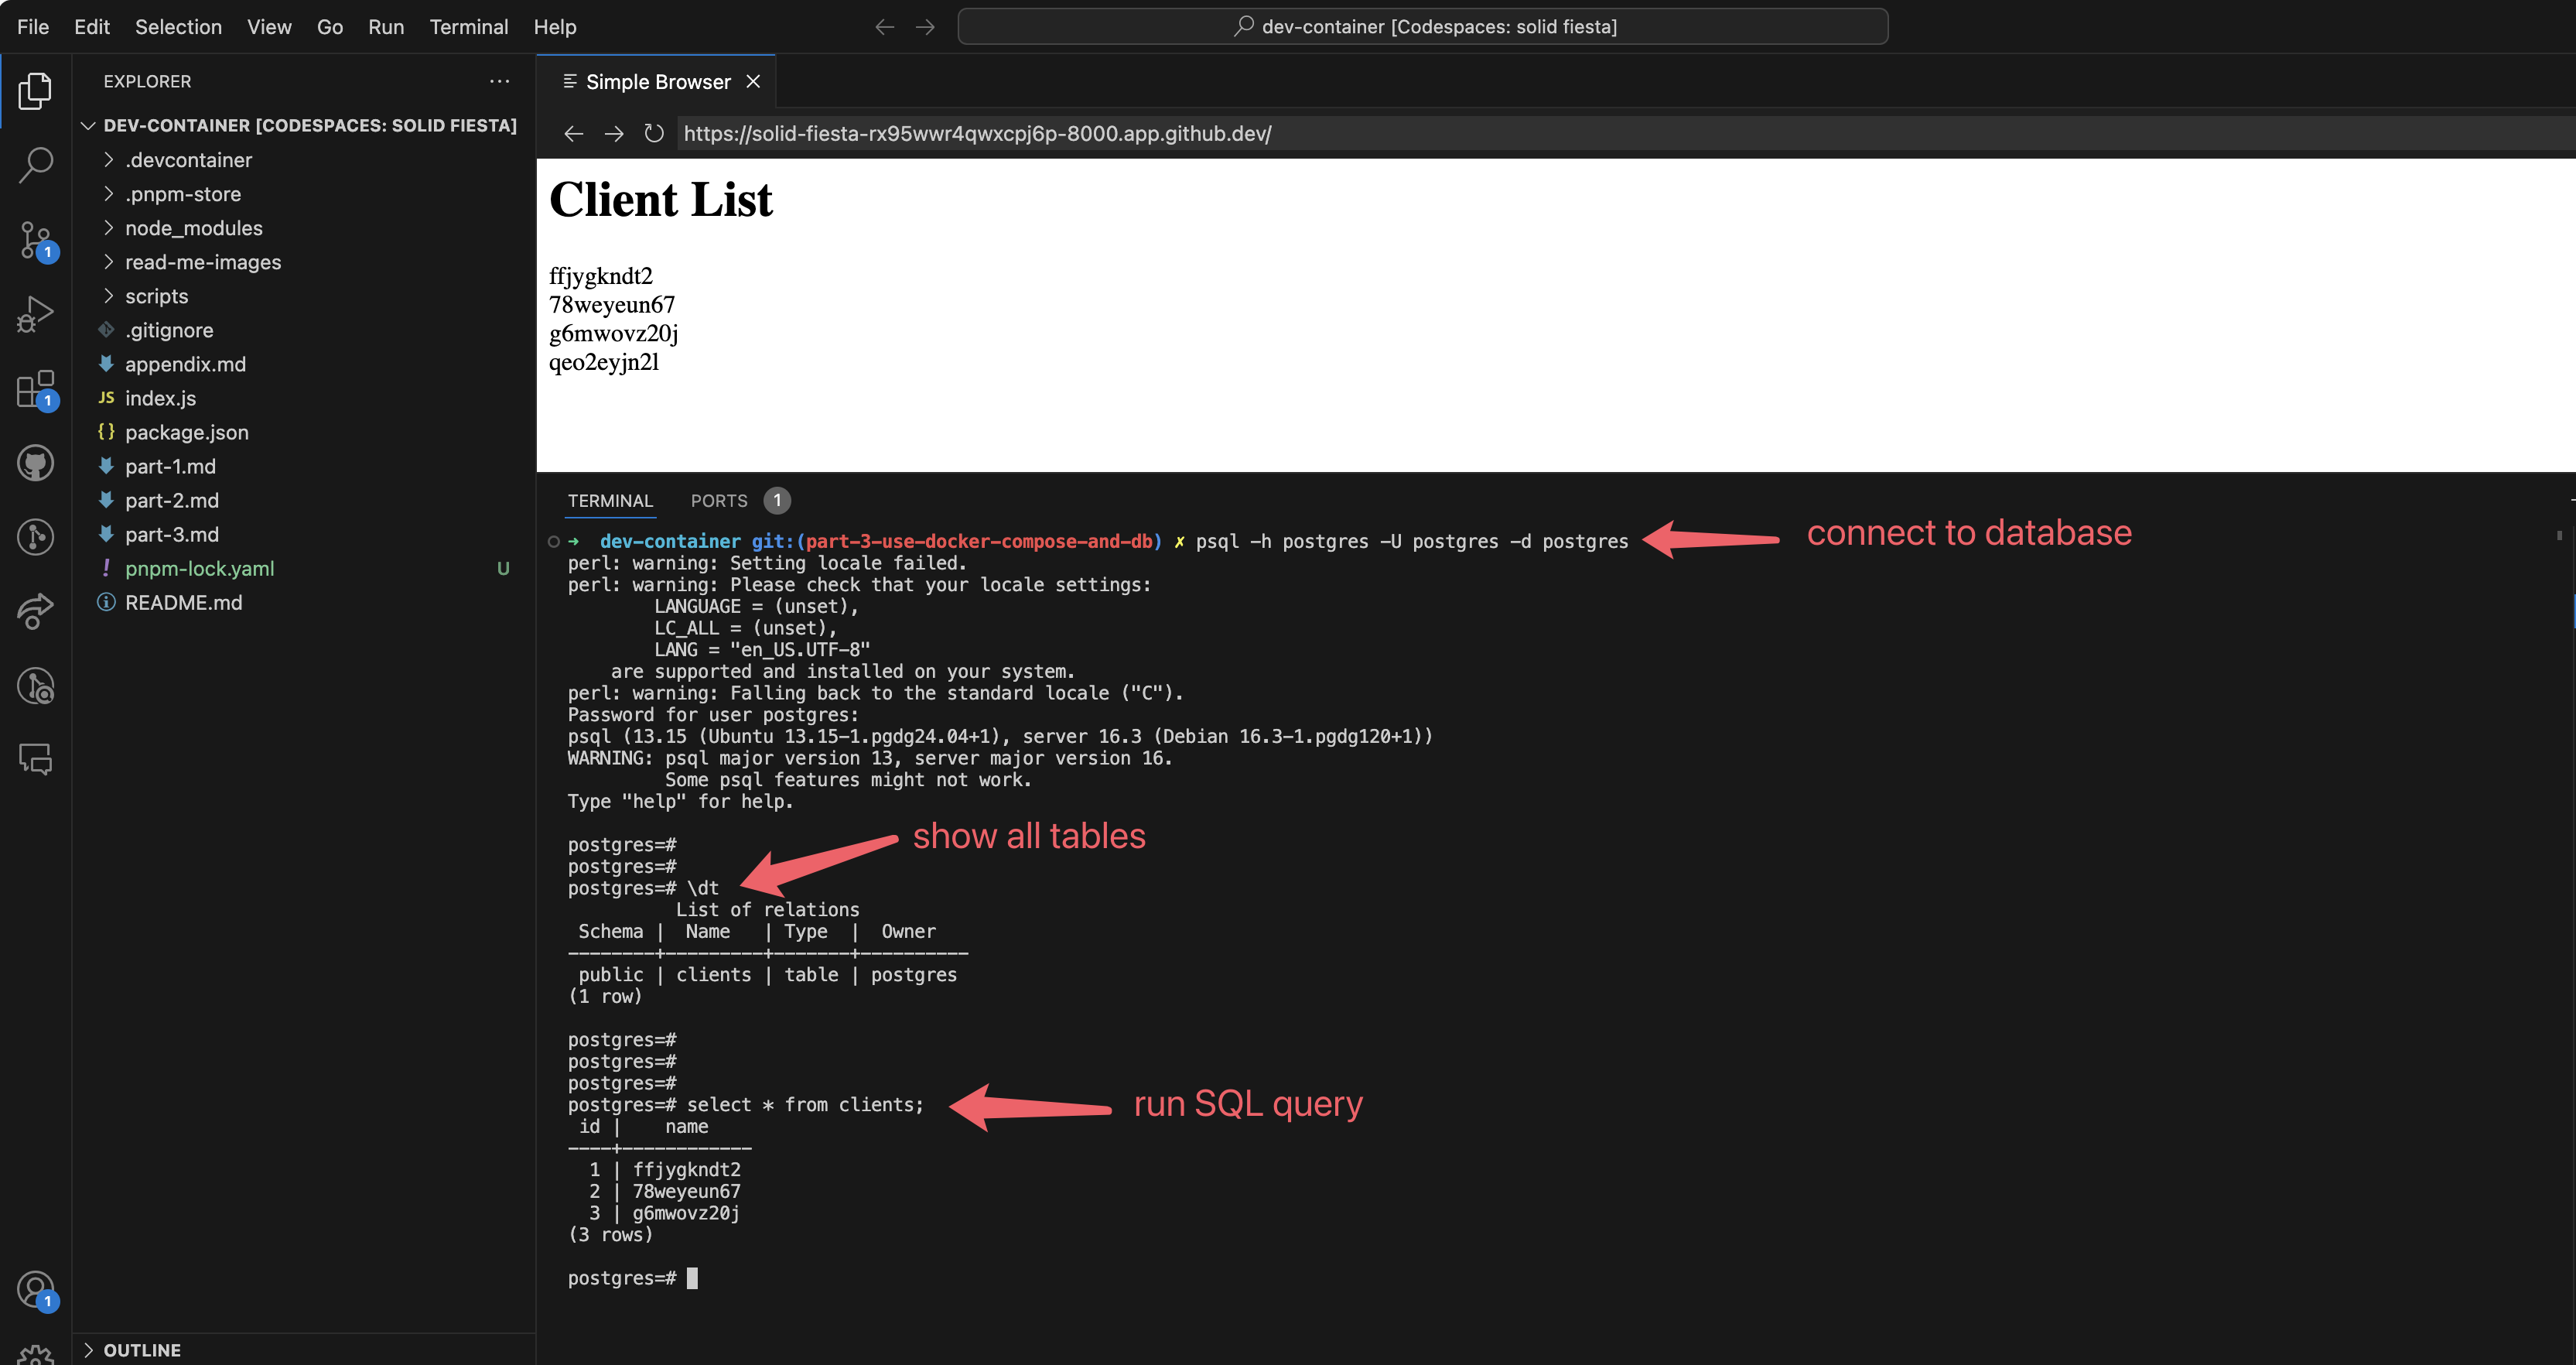This screenshot has height=1365, width=2576.
Task: Select the README.md file
Action: pos(184,602)
